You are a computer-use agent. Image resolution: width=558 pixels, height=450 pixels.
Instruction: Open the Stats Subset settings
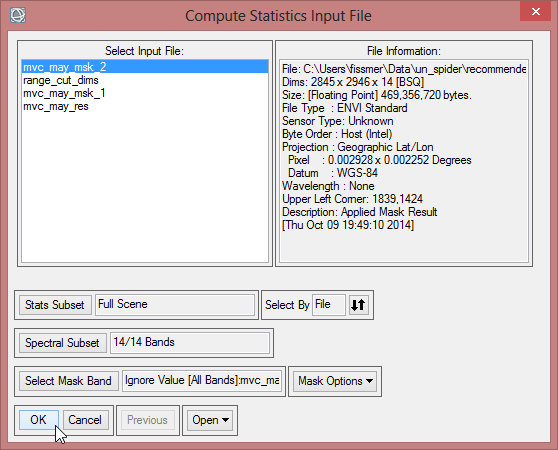pos(55,305)
